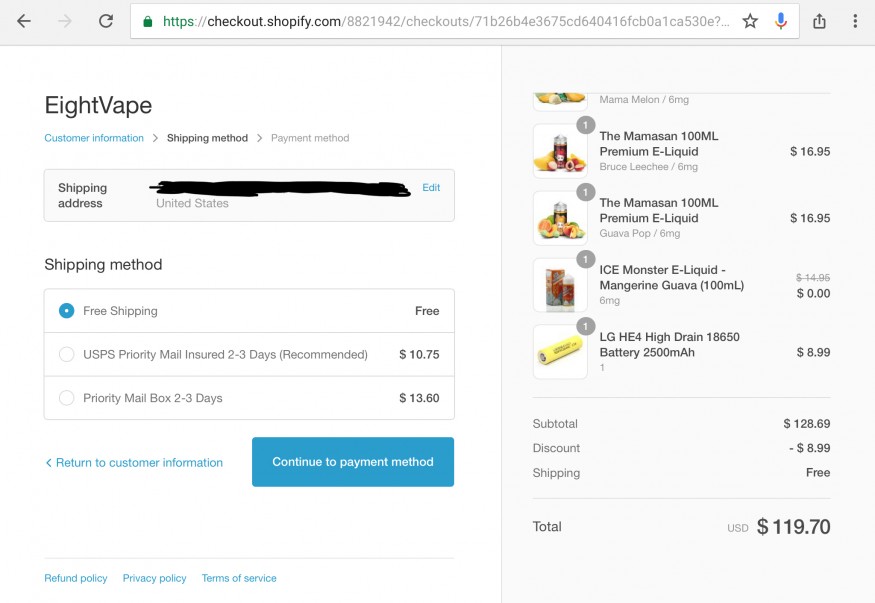Image resolution: width=875 pixels, height=603 pixels.
Task: Bookmark page with star icon
Action: pyautogui.click(x=750, y=21)
